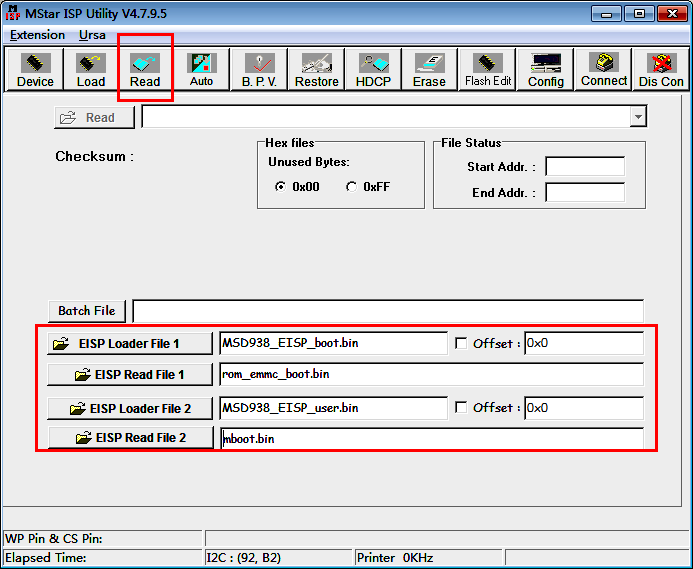693x569 pixels.
Task: Click the mboot.bin field
Action: [432, 439]
